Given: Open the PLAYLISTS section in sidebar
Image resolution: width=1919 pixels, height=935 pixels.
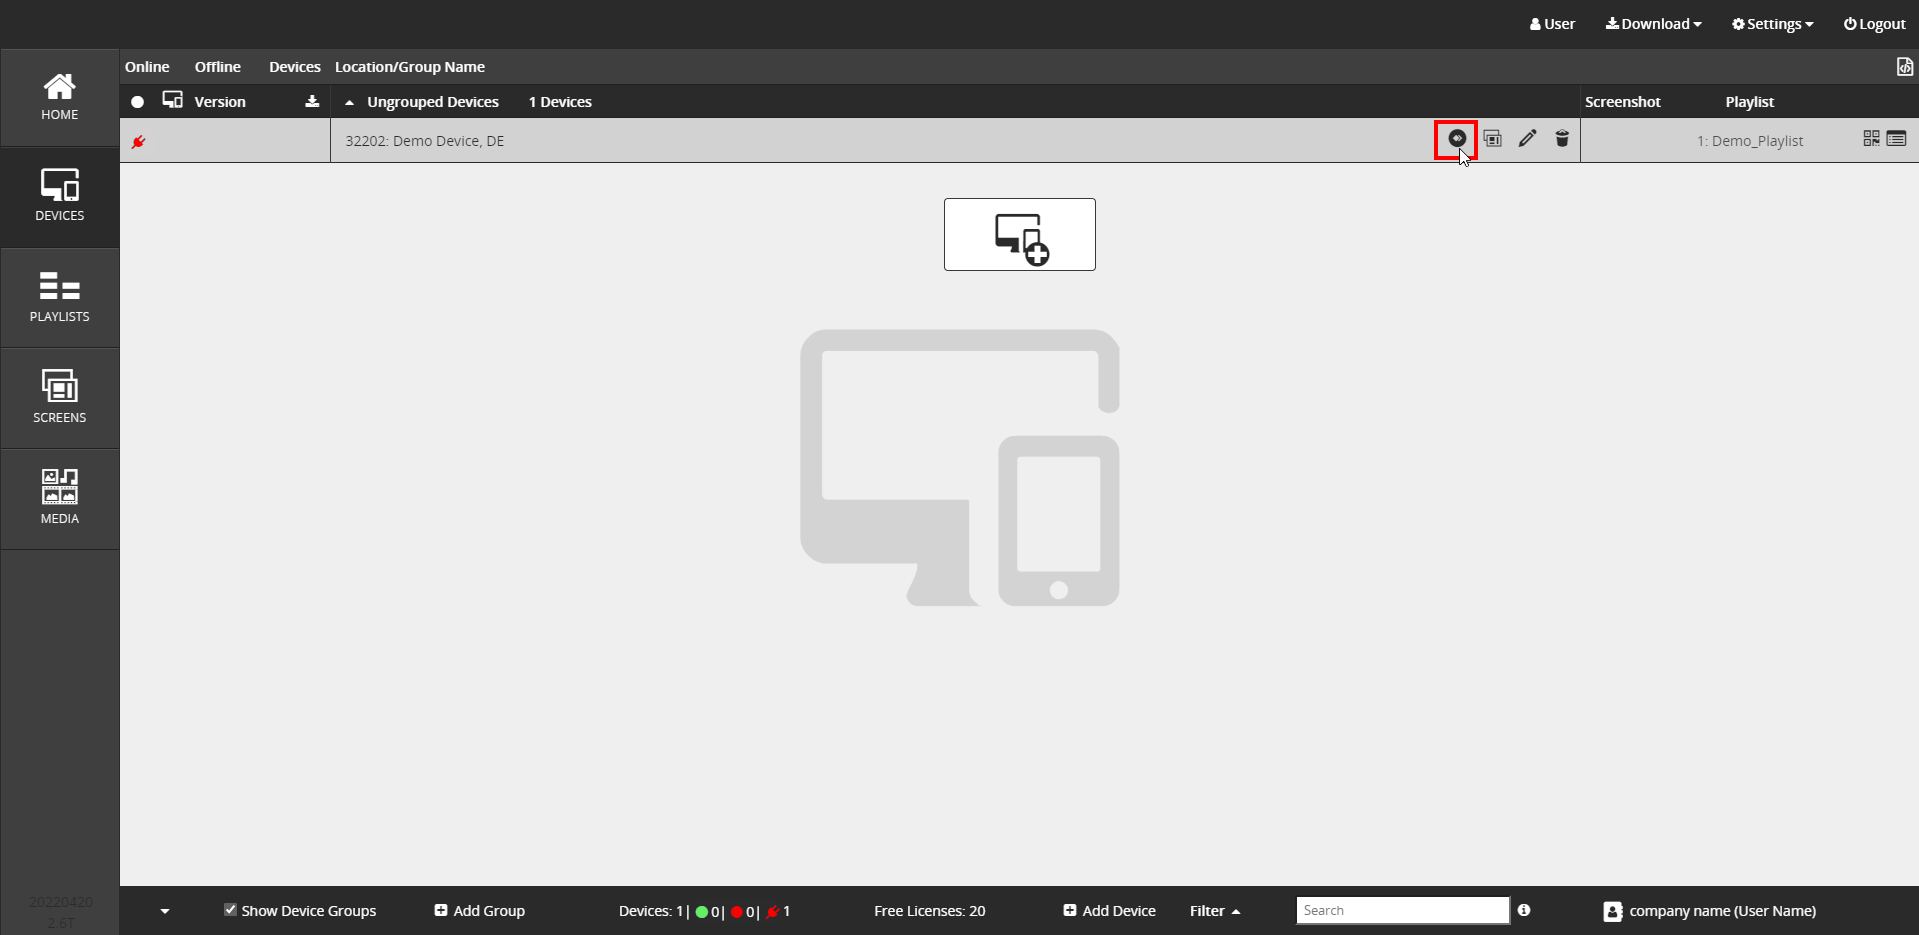Looking at the screenshot, I should tap(60, 298).
